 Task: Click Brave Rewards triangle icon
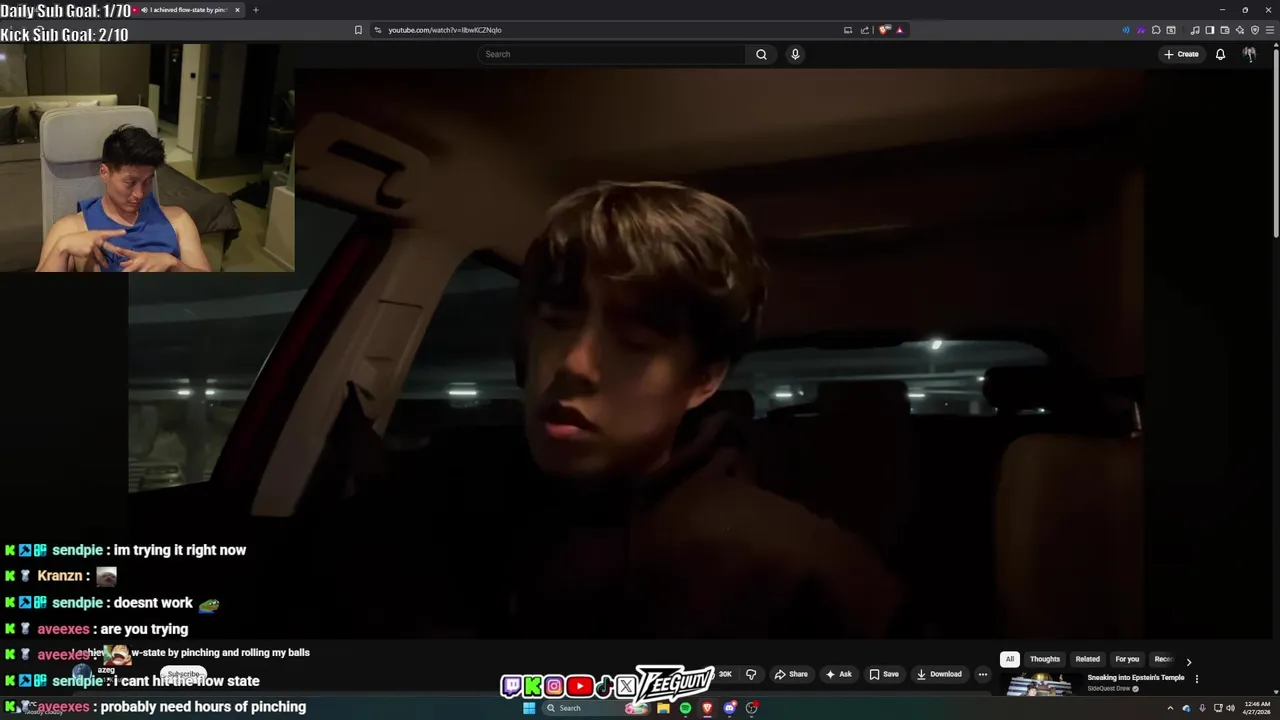click(x=899, y=30)
